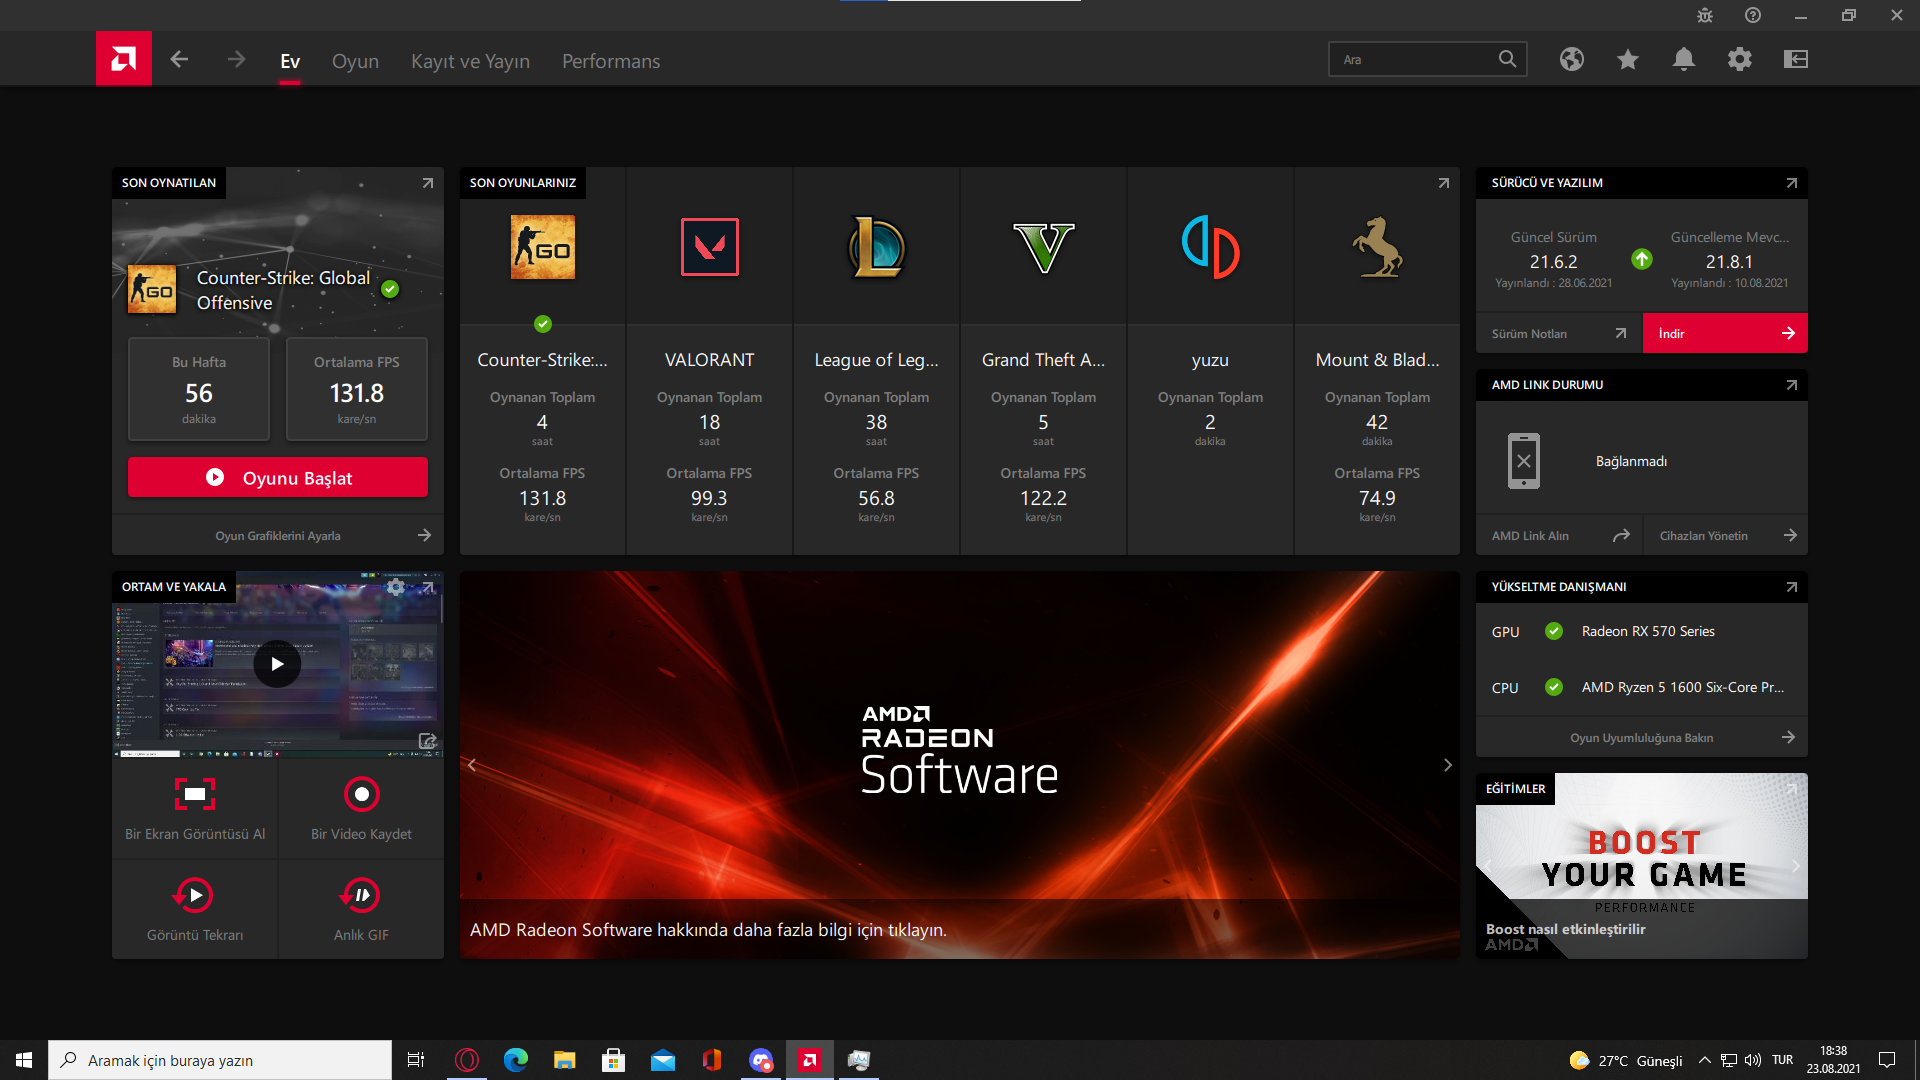Click AMD Link Alın

[1559, 535]
